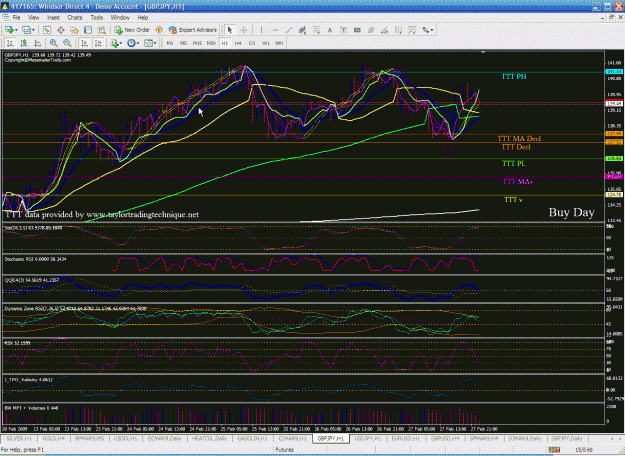Screen dimensions: 625x456
Task: Switch to the GOLD,H4 chart tab
Action: point(54,438)
